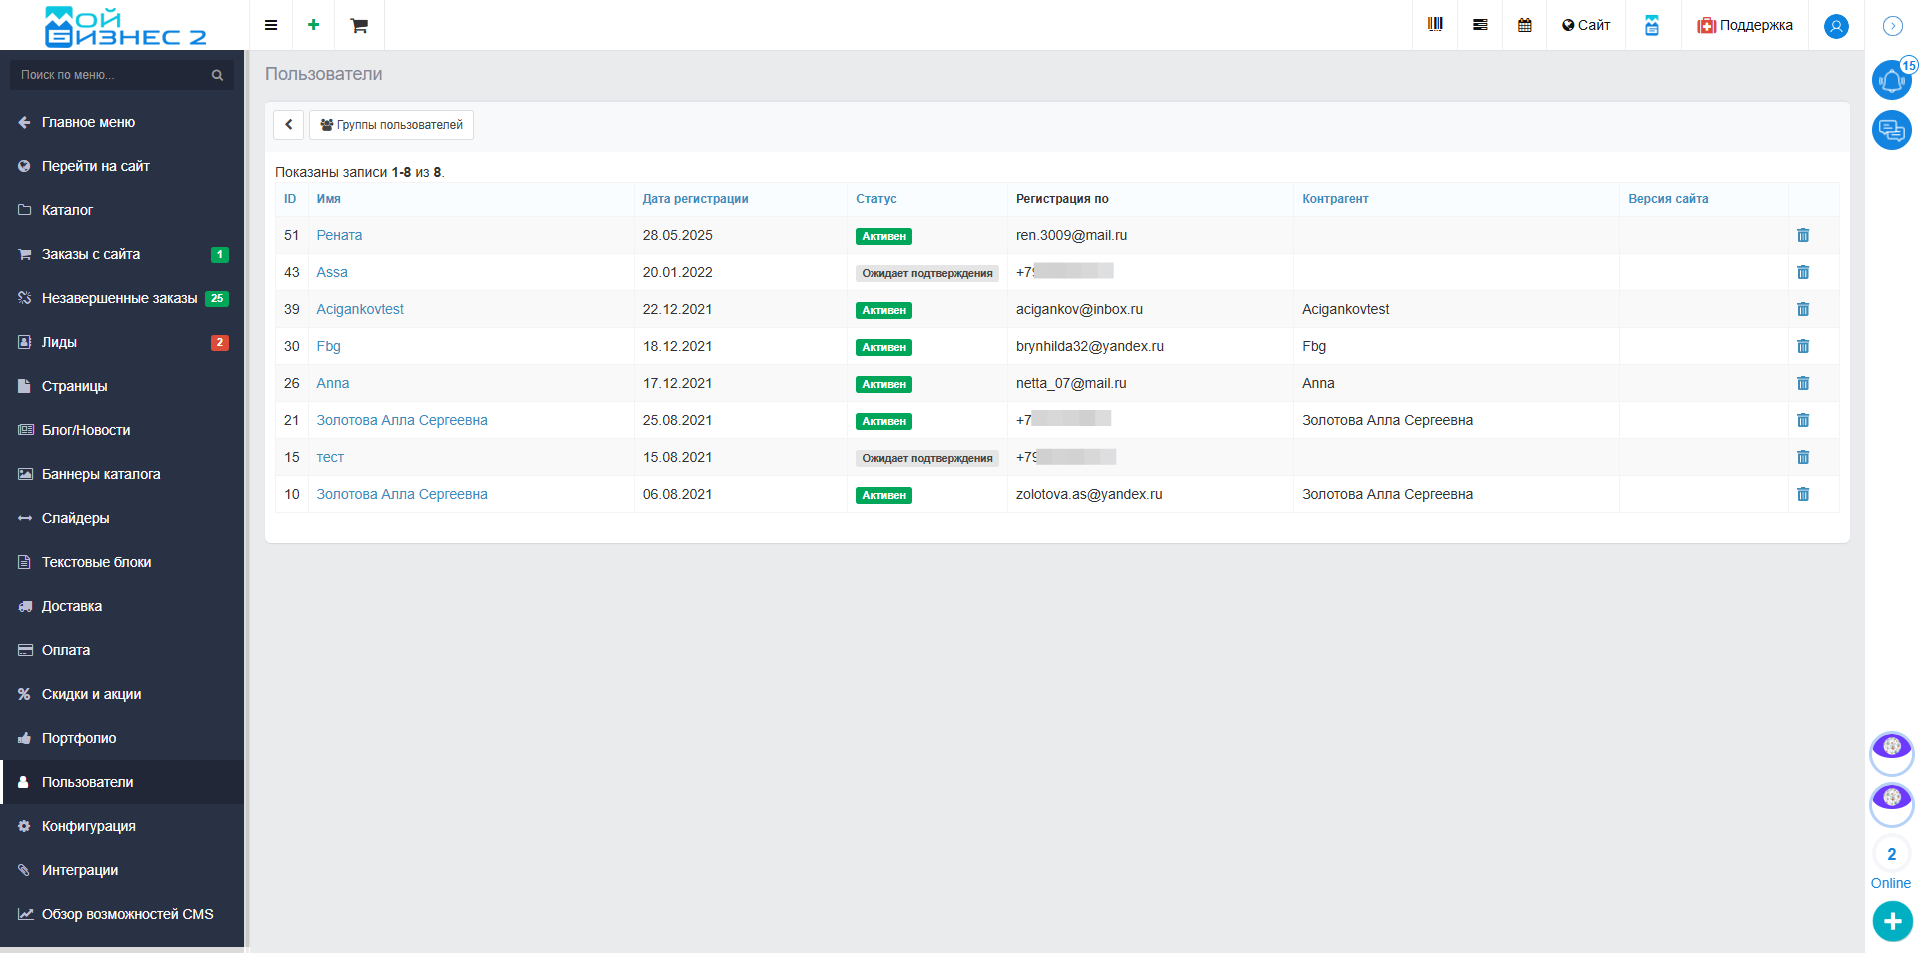
Task: Click the list view icon in the top bar
Action: pos(1480,25)
